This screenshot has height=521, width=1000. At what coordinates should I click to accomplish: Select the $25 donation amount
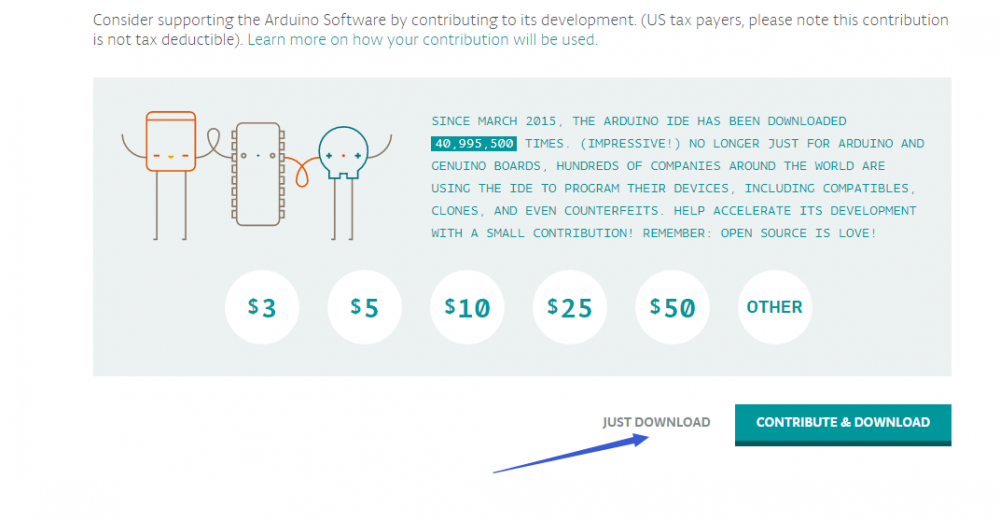coord(570,308)
